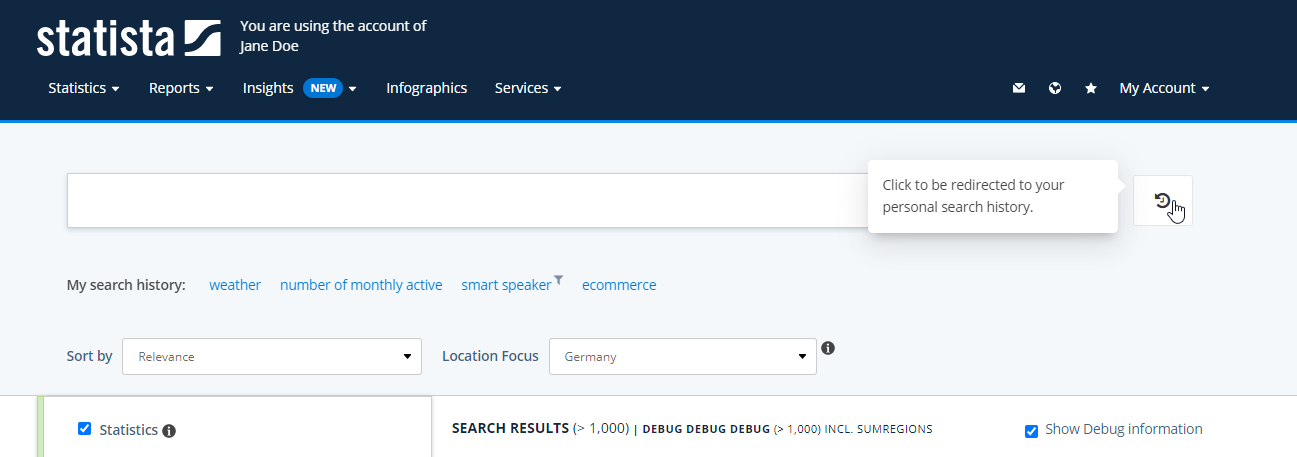The height and width of the screenshot is (457, 1297).
Task: Toggle Show Debug information checkbox
Action: [x=1032, y=430]
